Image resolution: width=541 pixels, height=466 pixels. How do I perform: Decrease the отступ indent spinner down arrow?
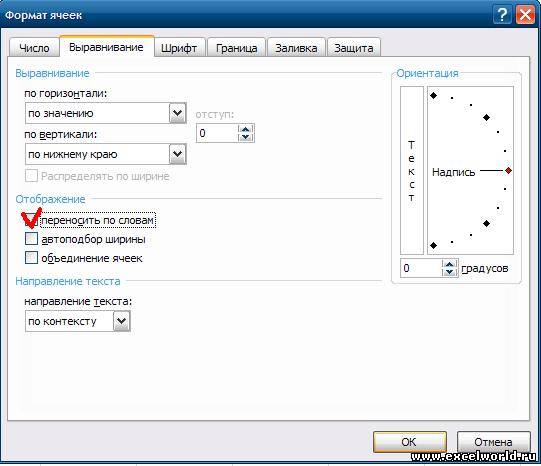coord(246,137)
